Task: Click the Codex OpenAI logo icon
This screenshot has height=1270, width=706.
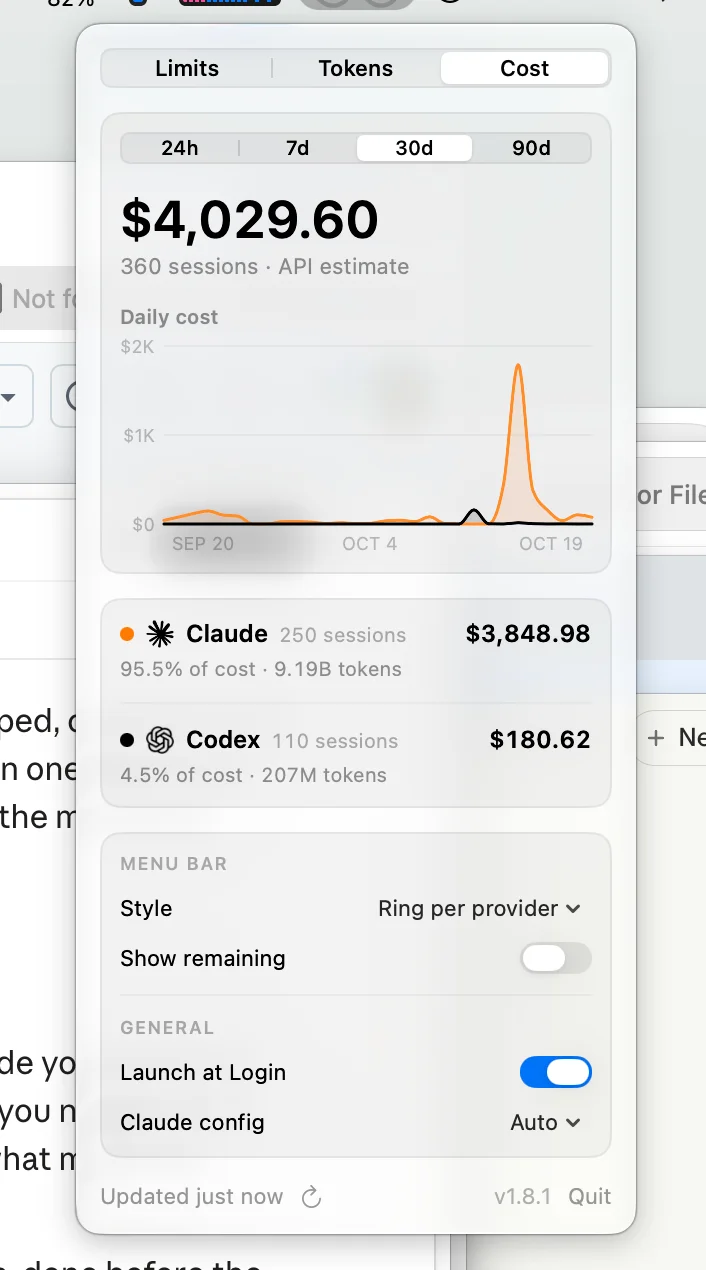Action: (160, 740)
